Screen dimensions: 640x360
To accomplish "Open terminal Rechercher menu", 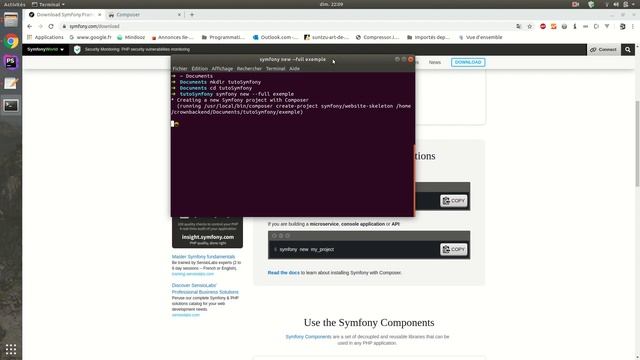I will pyautogui.click(x=249, y=69).
